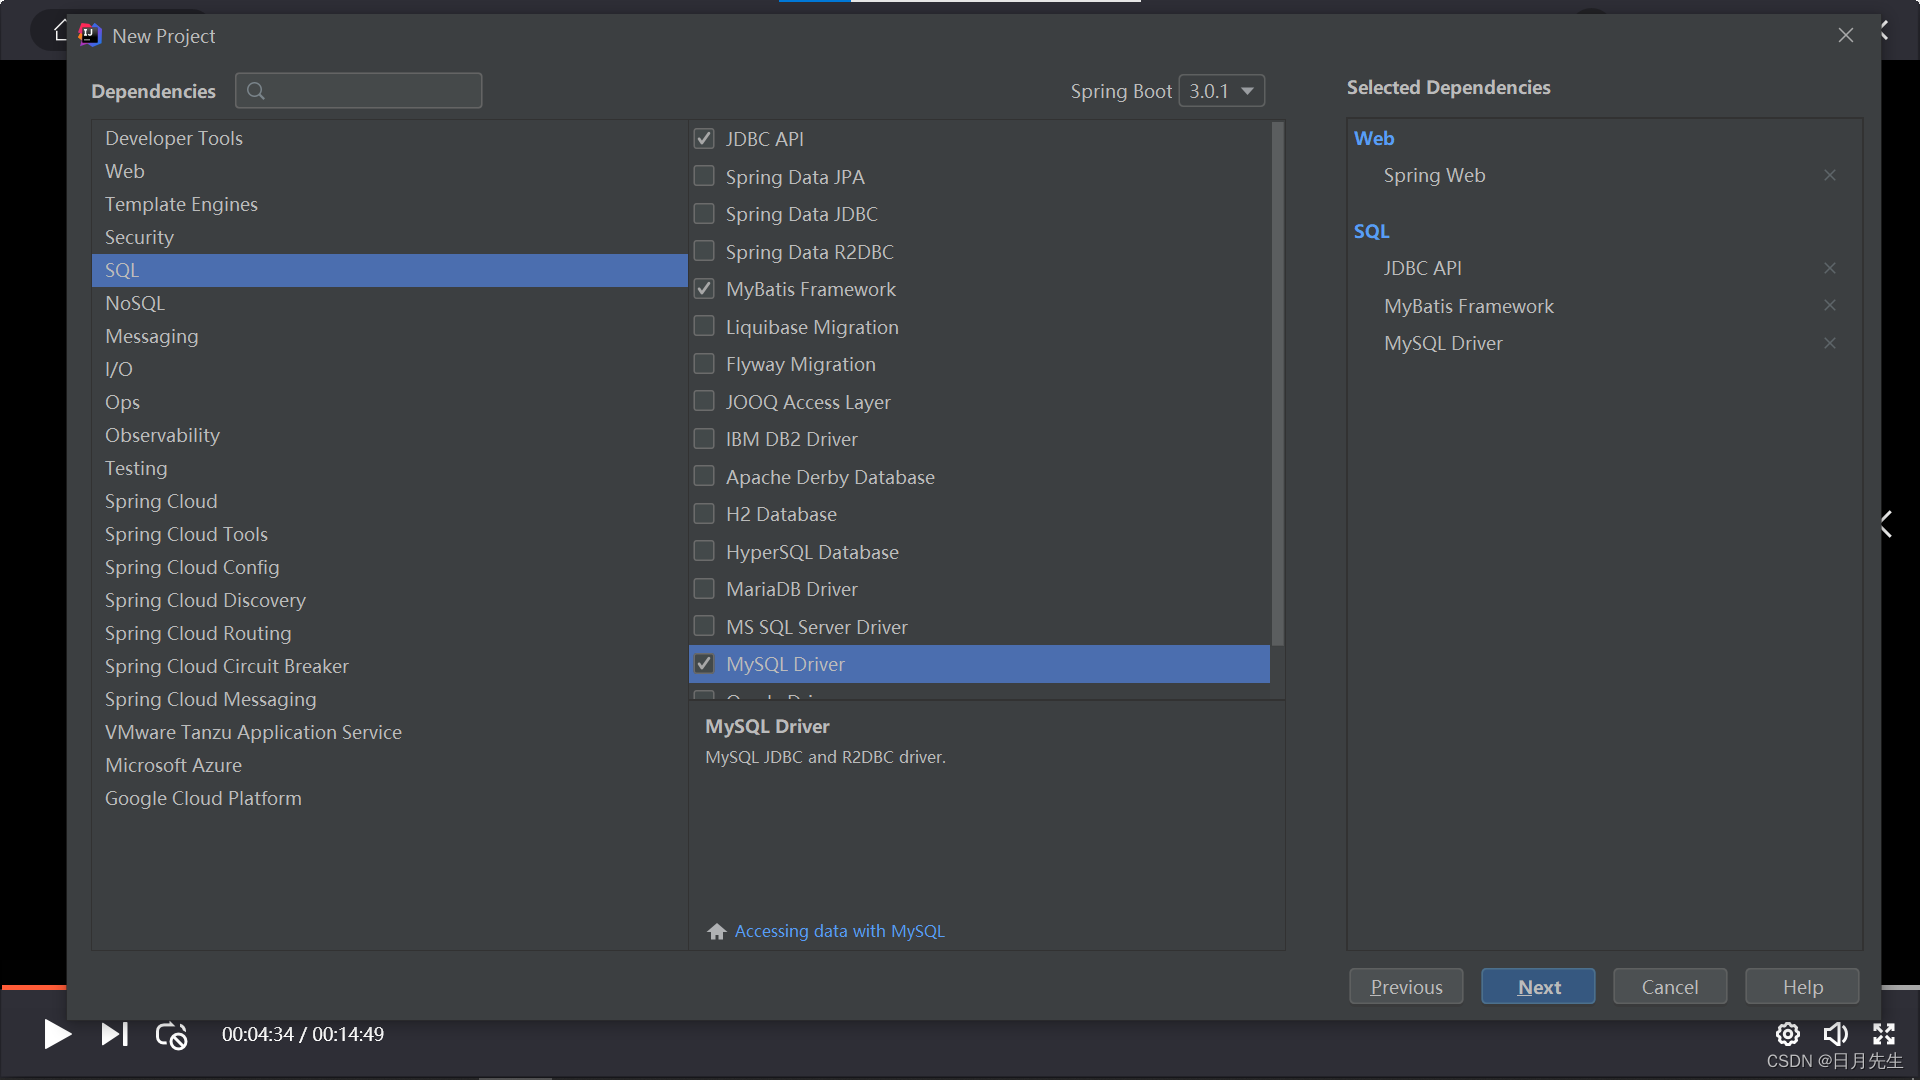Select the NoSQL category
The image size is (1920, 1080).
coord(135,303)
